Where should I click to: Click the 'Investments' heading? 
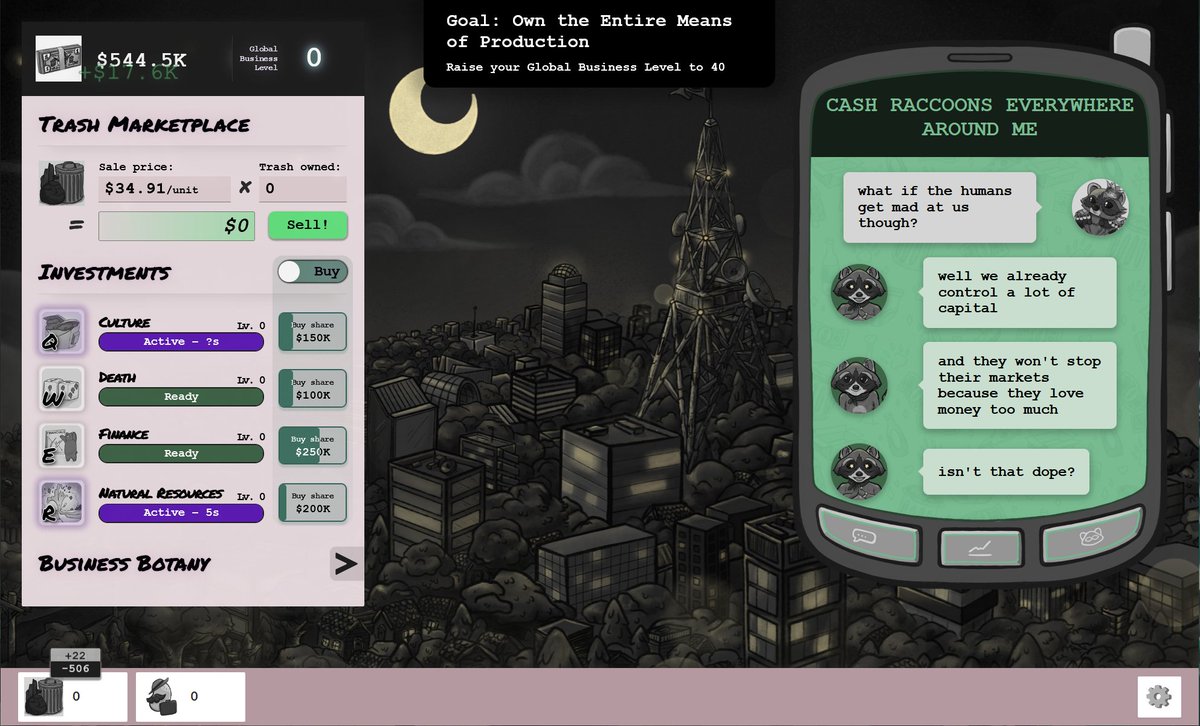104,273
